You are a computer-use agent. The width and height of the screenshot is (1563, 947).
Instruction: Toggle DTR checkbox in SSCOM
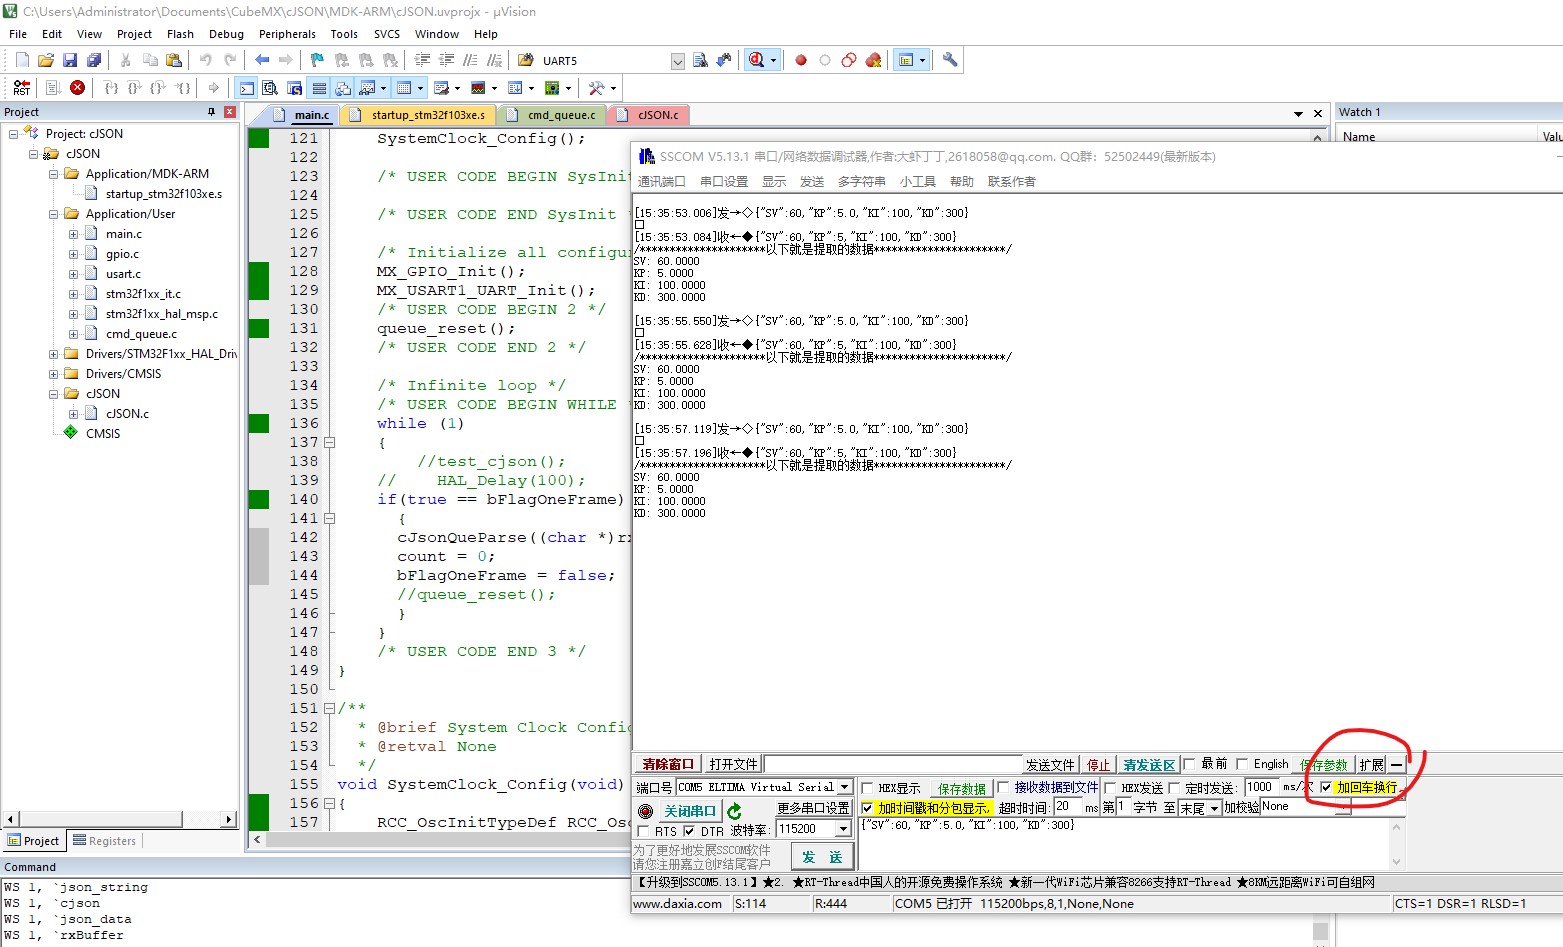tap(688, 831)
